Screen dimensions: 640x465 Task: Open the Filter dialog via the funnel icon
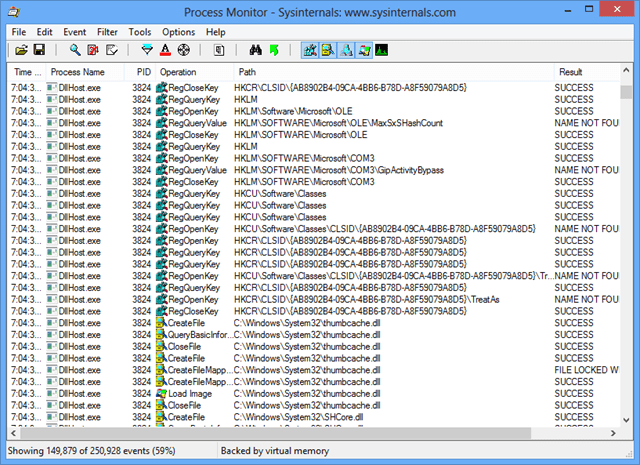coord(148,50)
